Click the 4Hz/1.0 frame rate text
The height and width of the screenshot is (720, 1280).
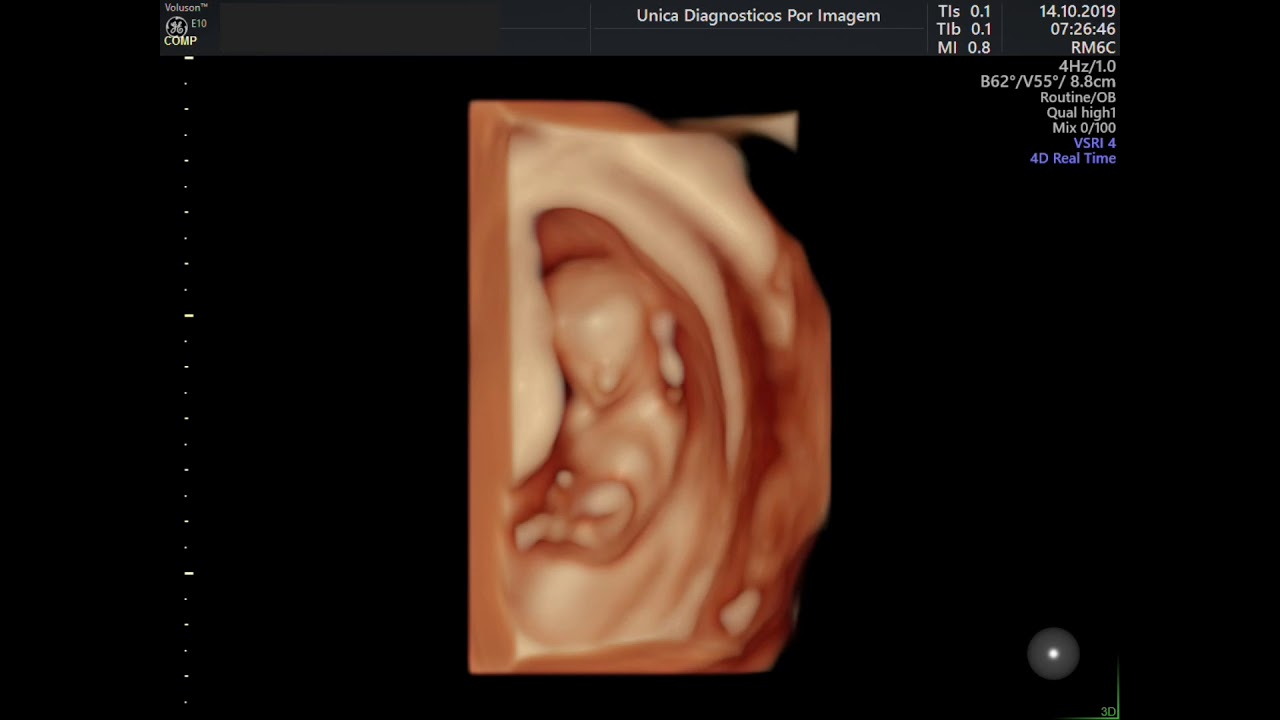point(1087,66)
